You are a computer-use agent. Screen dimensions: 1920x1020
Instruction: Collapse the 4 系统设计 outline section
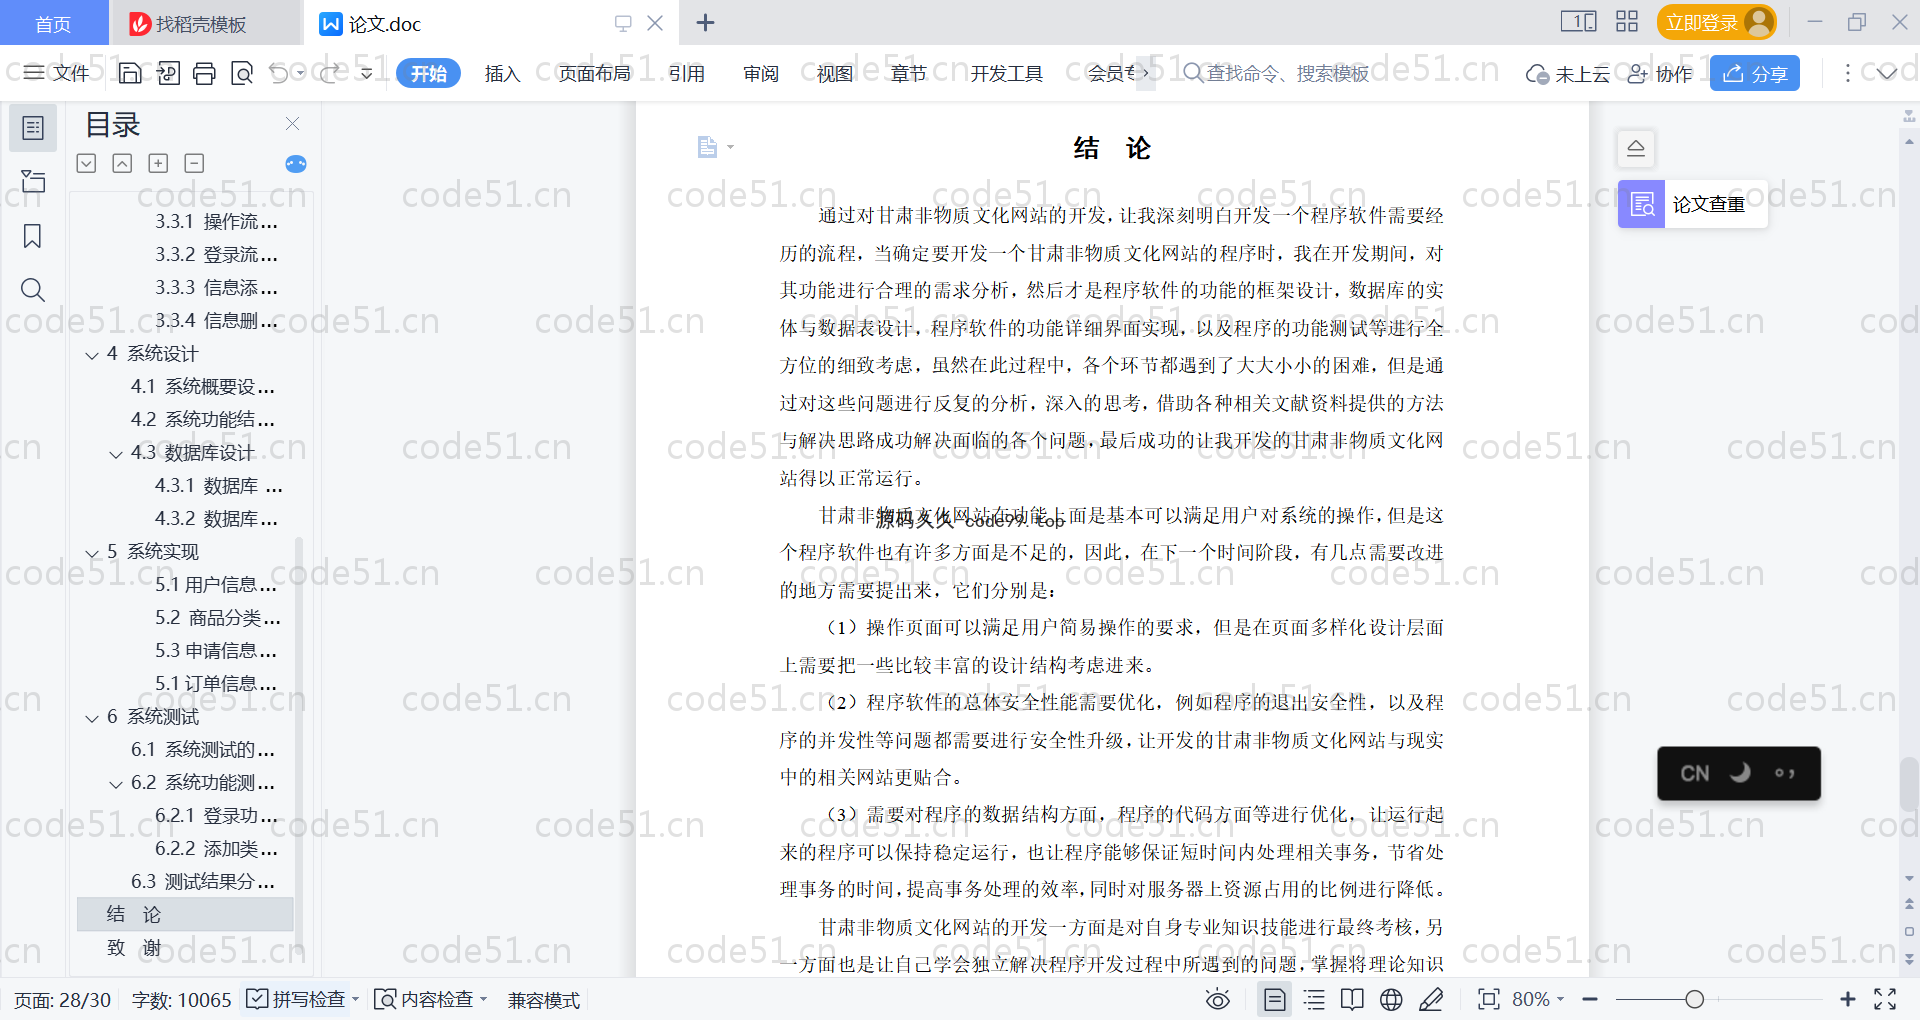coord(92,355)
